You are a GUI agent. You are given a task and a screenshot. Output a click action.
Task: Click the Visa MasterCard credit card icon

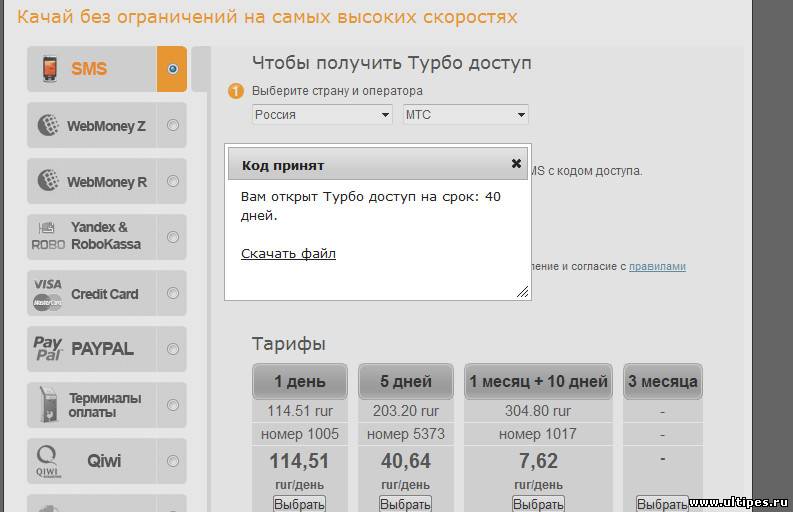(x=47, y=293)
